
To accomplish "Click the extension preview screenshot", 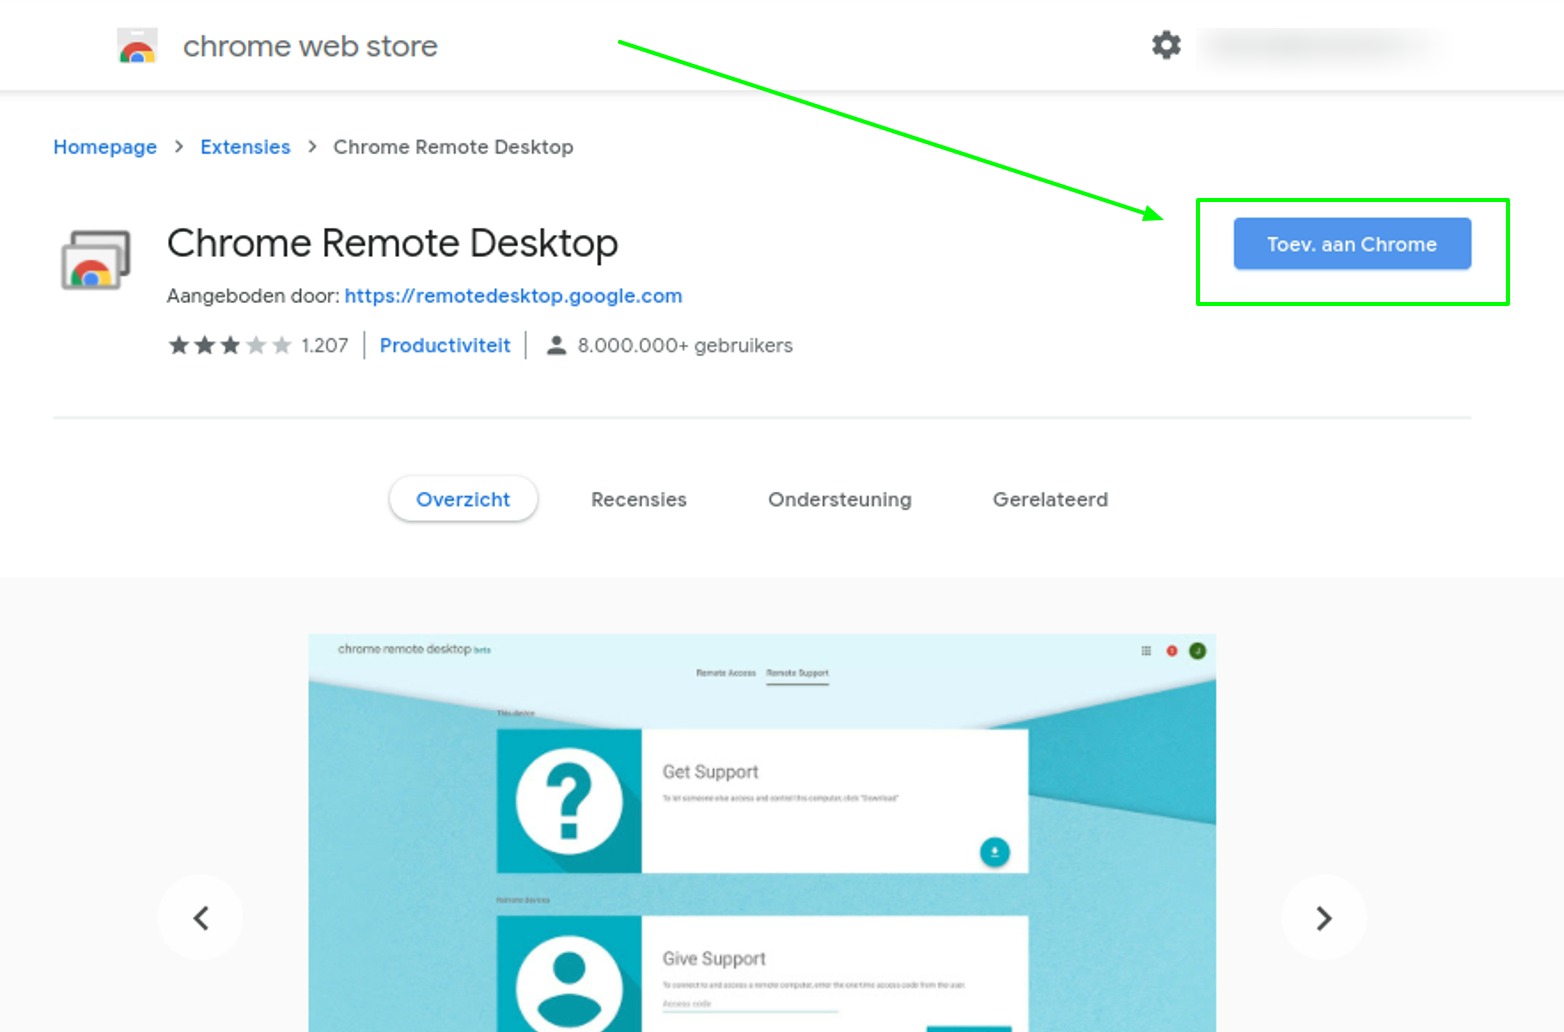I will 762,830.
